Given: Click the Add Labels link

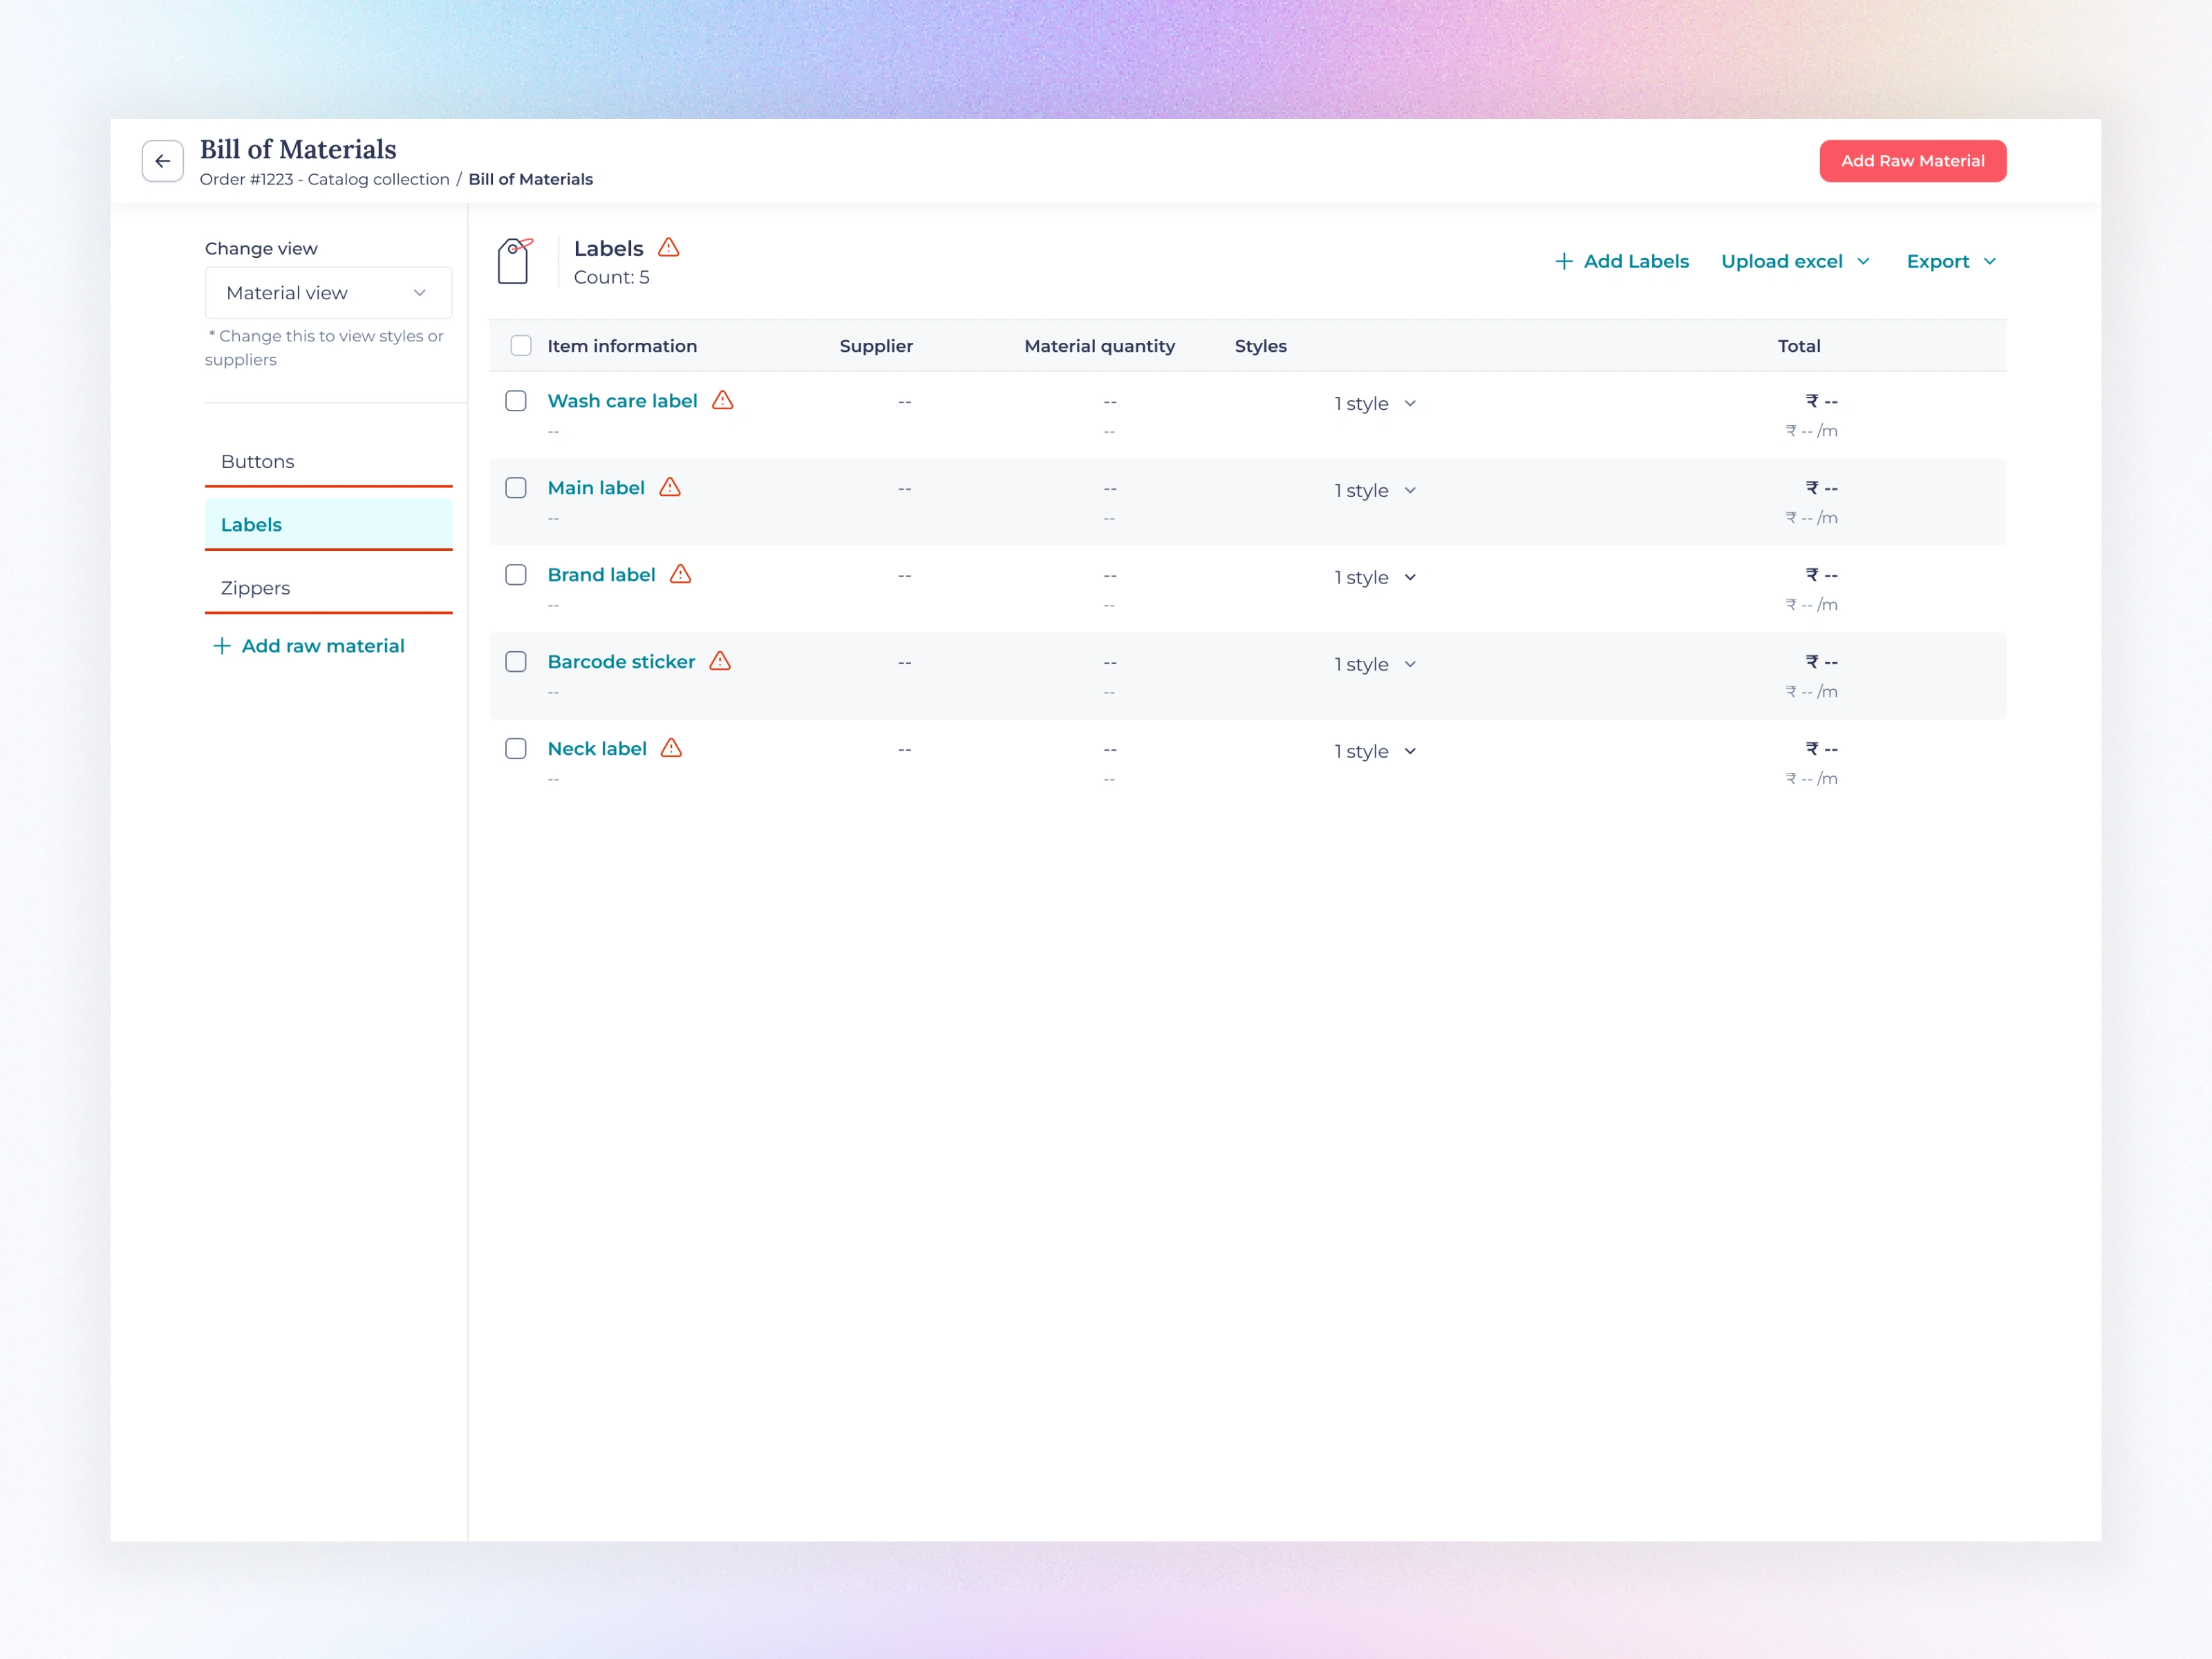Looking at the screenshot, I should (1621, 261).
